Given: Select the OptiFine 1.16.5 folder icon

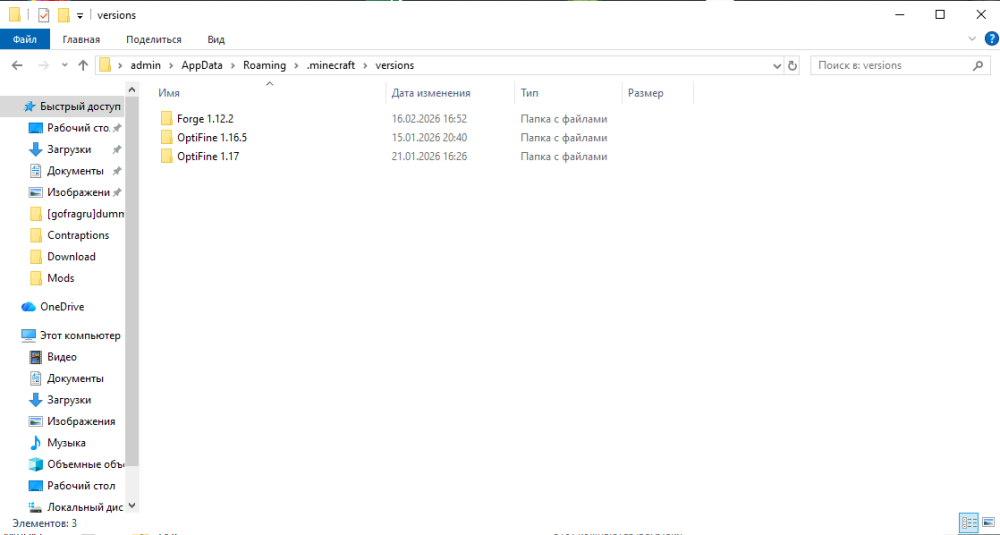Looking at the screenshot, I should 166,137.
